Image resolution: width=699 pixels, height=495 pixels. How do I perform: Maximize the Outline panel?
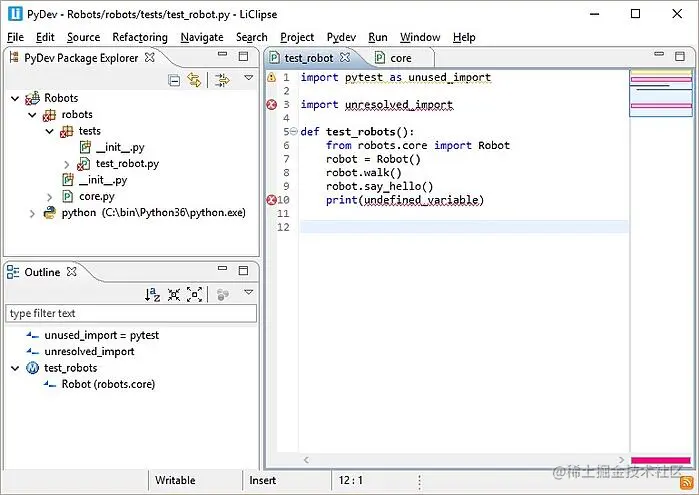click(243, 270)
